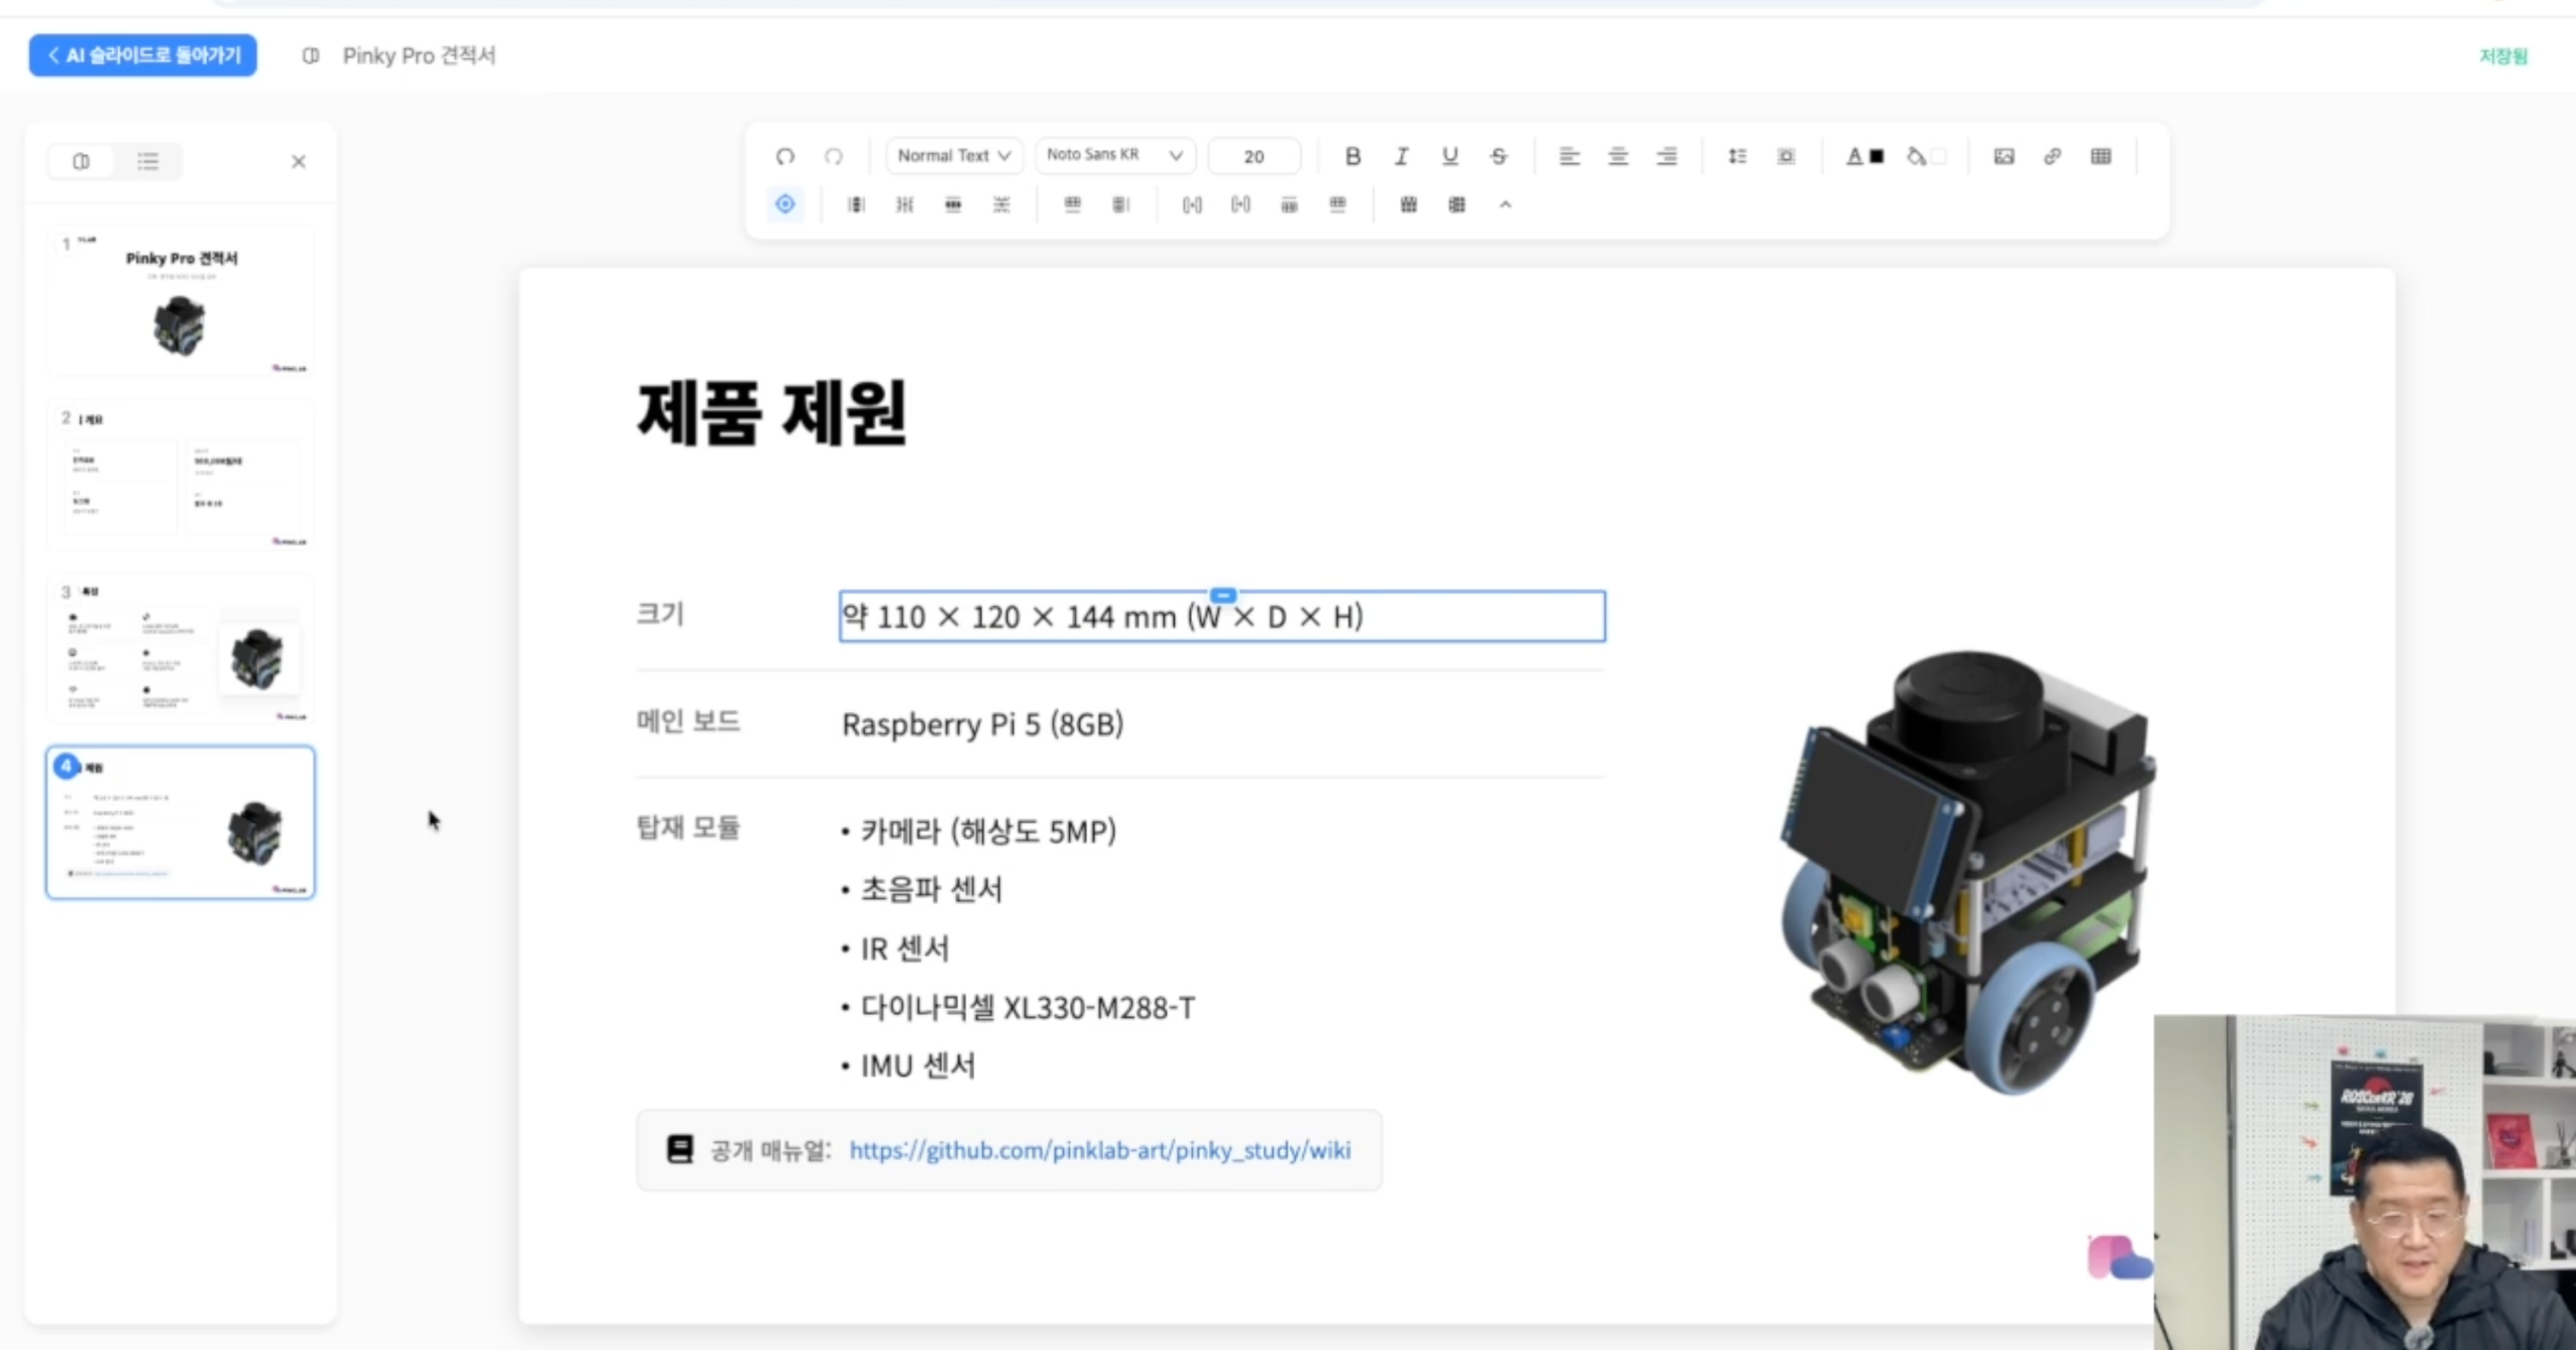Select the slide 2 thumbnail
The image size is (2576, 1350).
(181, 474)
